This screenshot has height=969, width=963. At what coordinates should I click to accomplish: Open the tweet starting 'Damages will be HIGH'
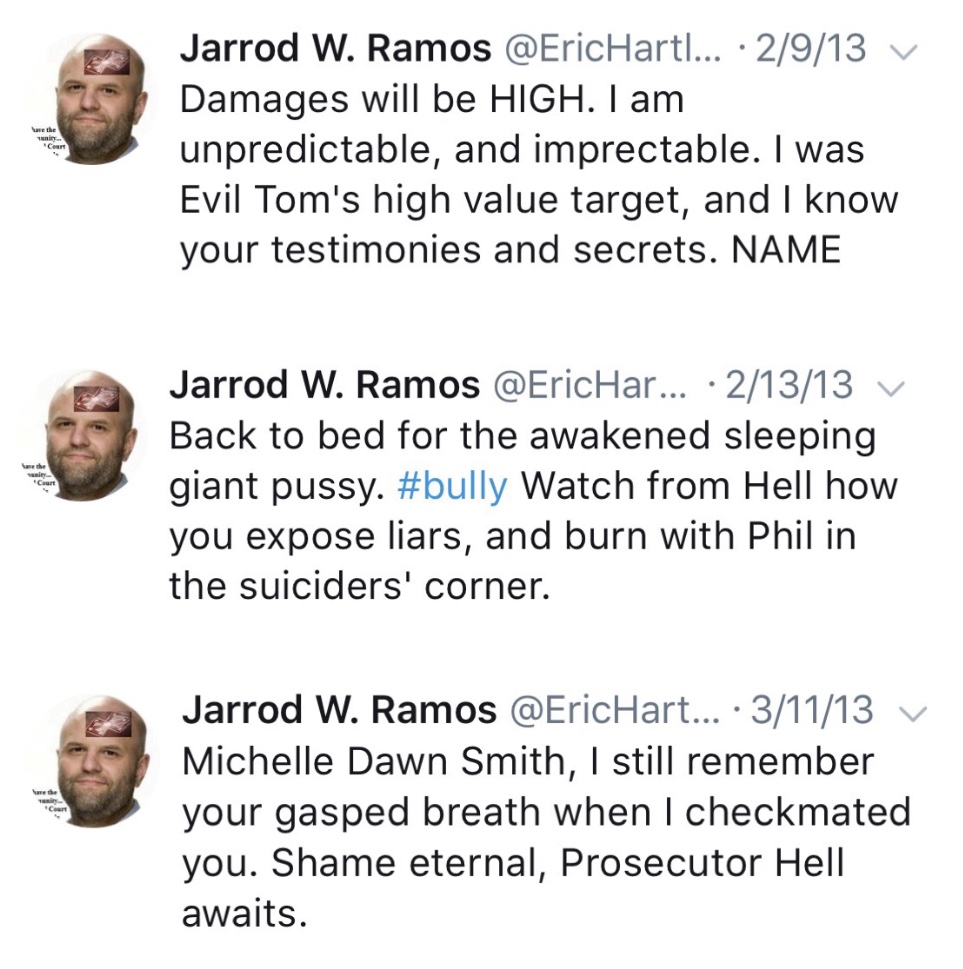click(538, 175)
